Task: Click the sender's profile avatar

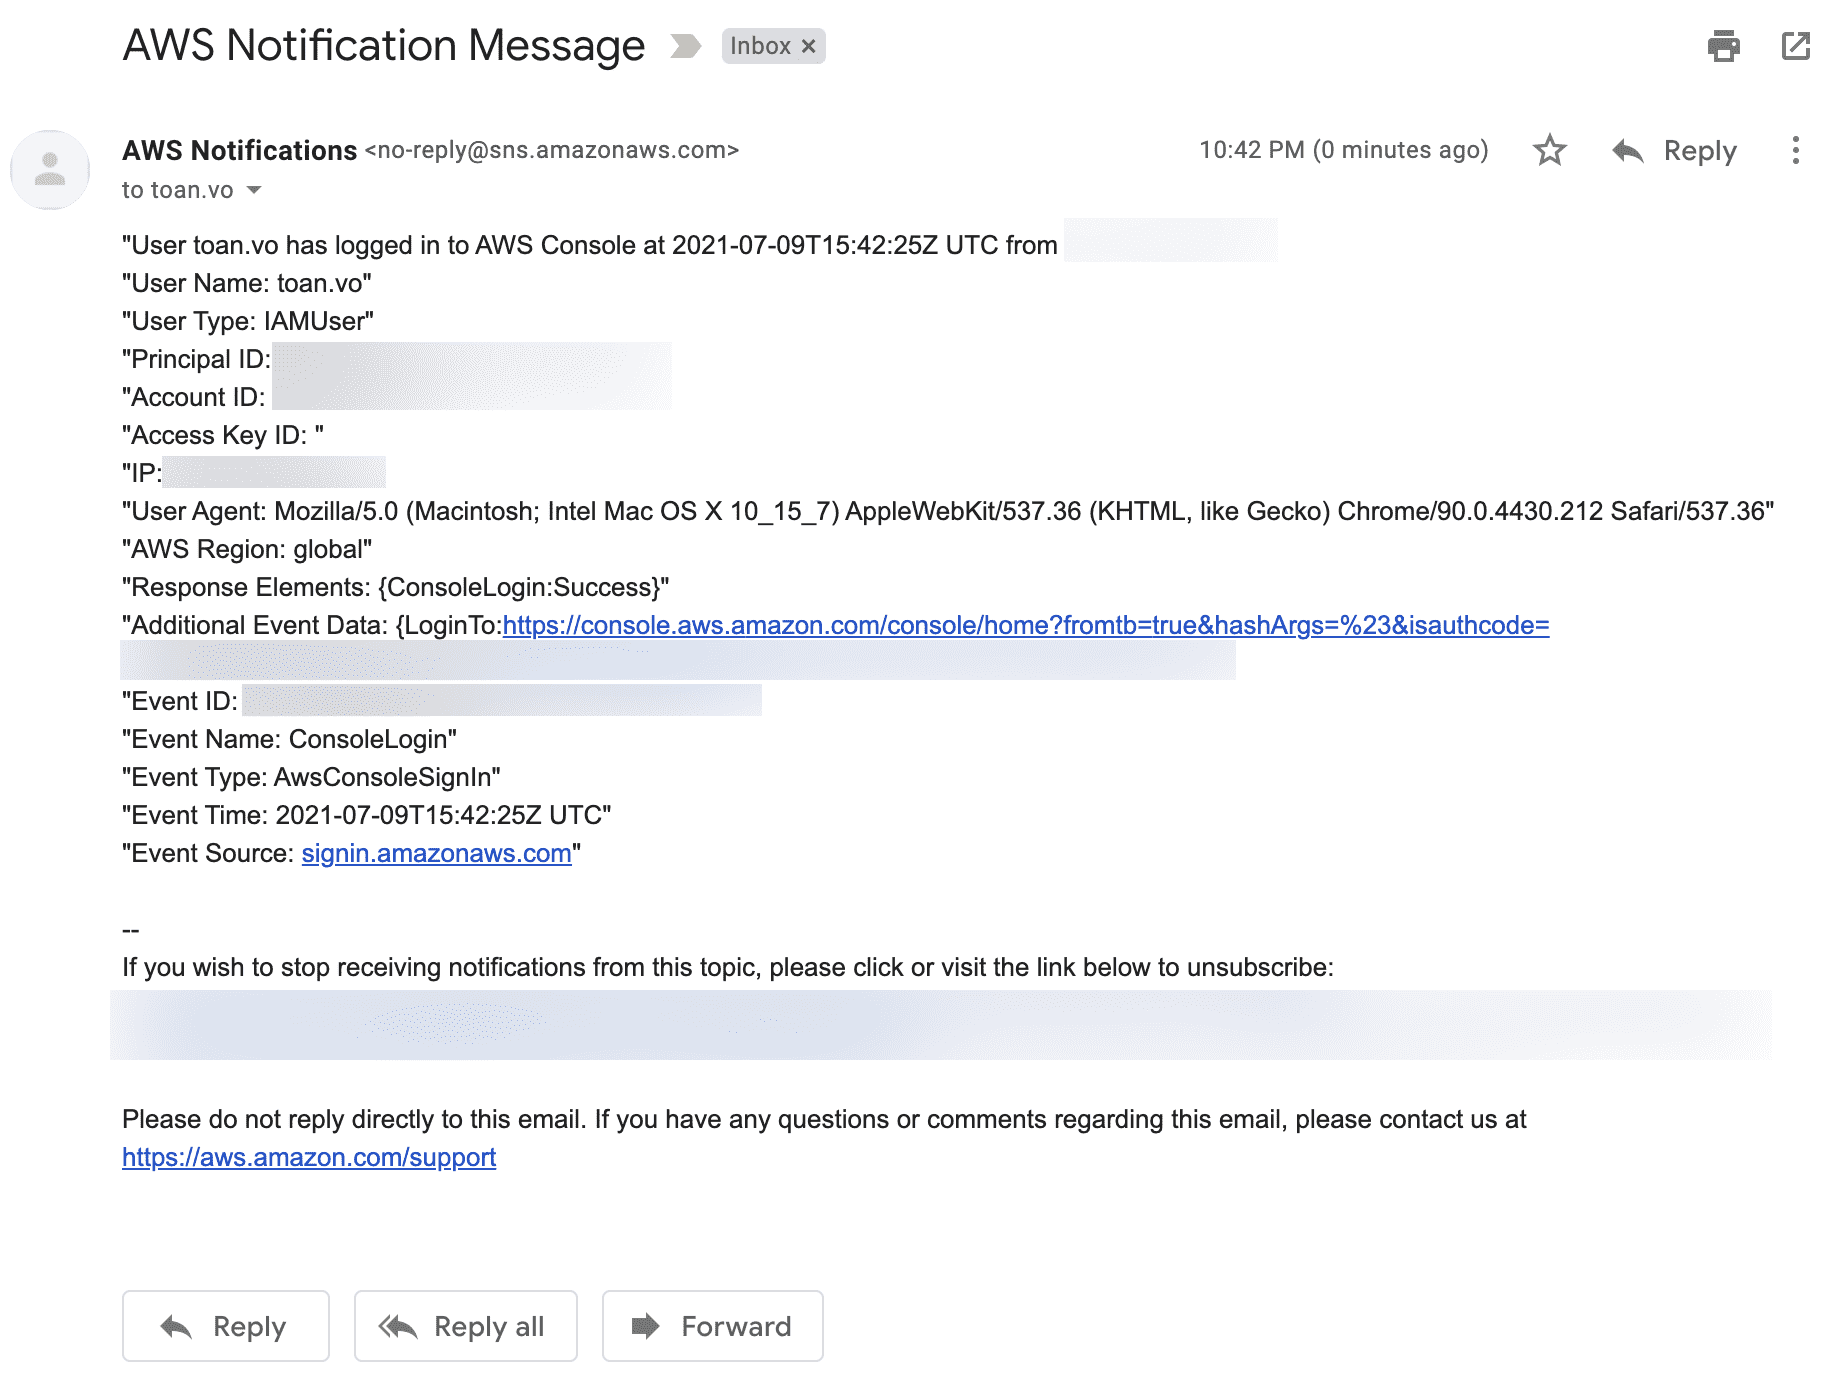Action: pyautogui.click(x=50, y=170)
